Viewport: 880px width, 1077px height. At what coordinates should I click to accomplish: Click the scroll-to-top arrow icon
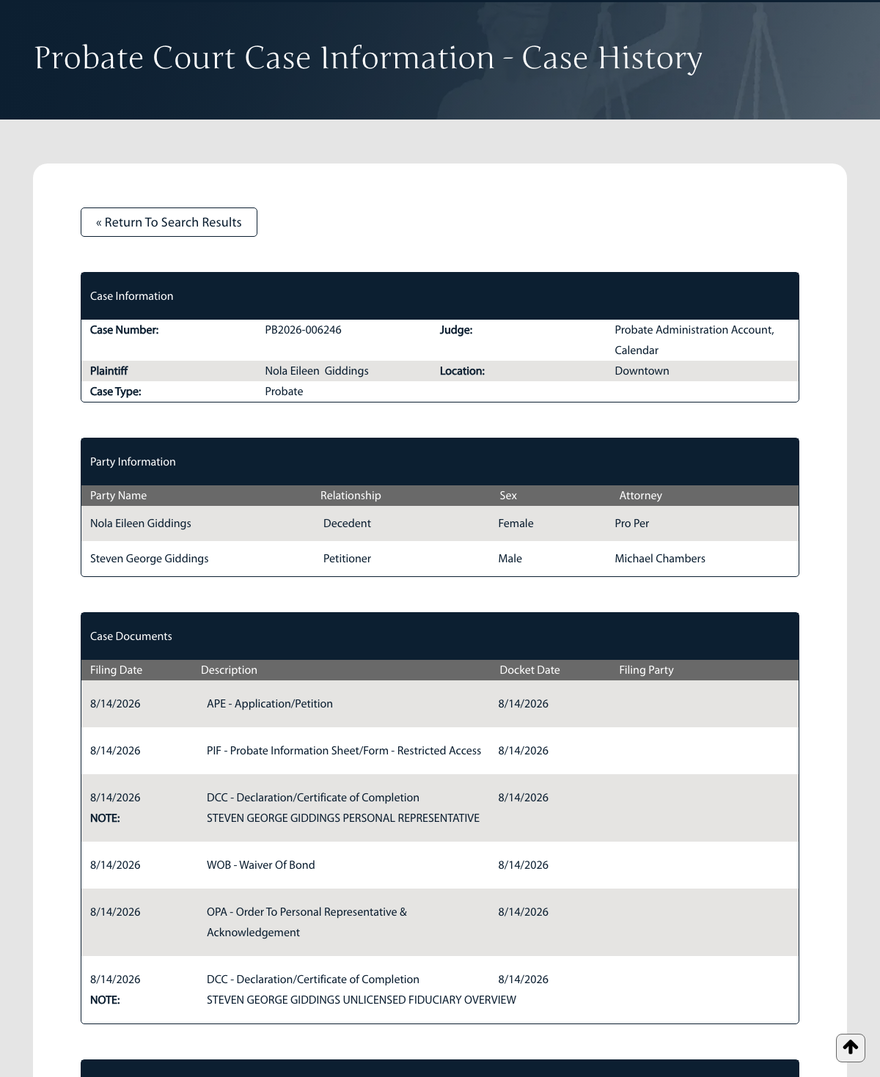(x=850, y=1047)
